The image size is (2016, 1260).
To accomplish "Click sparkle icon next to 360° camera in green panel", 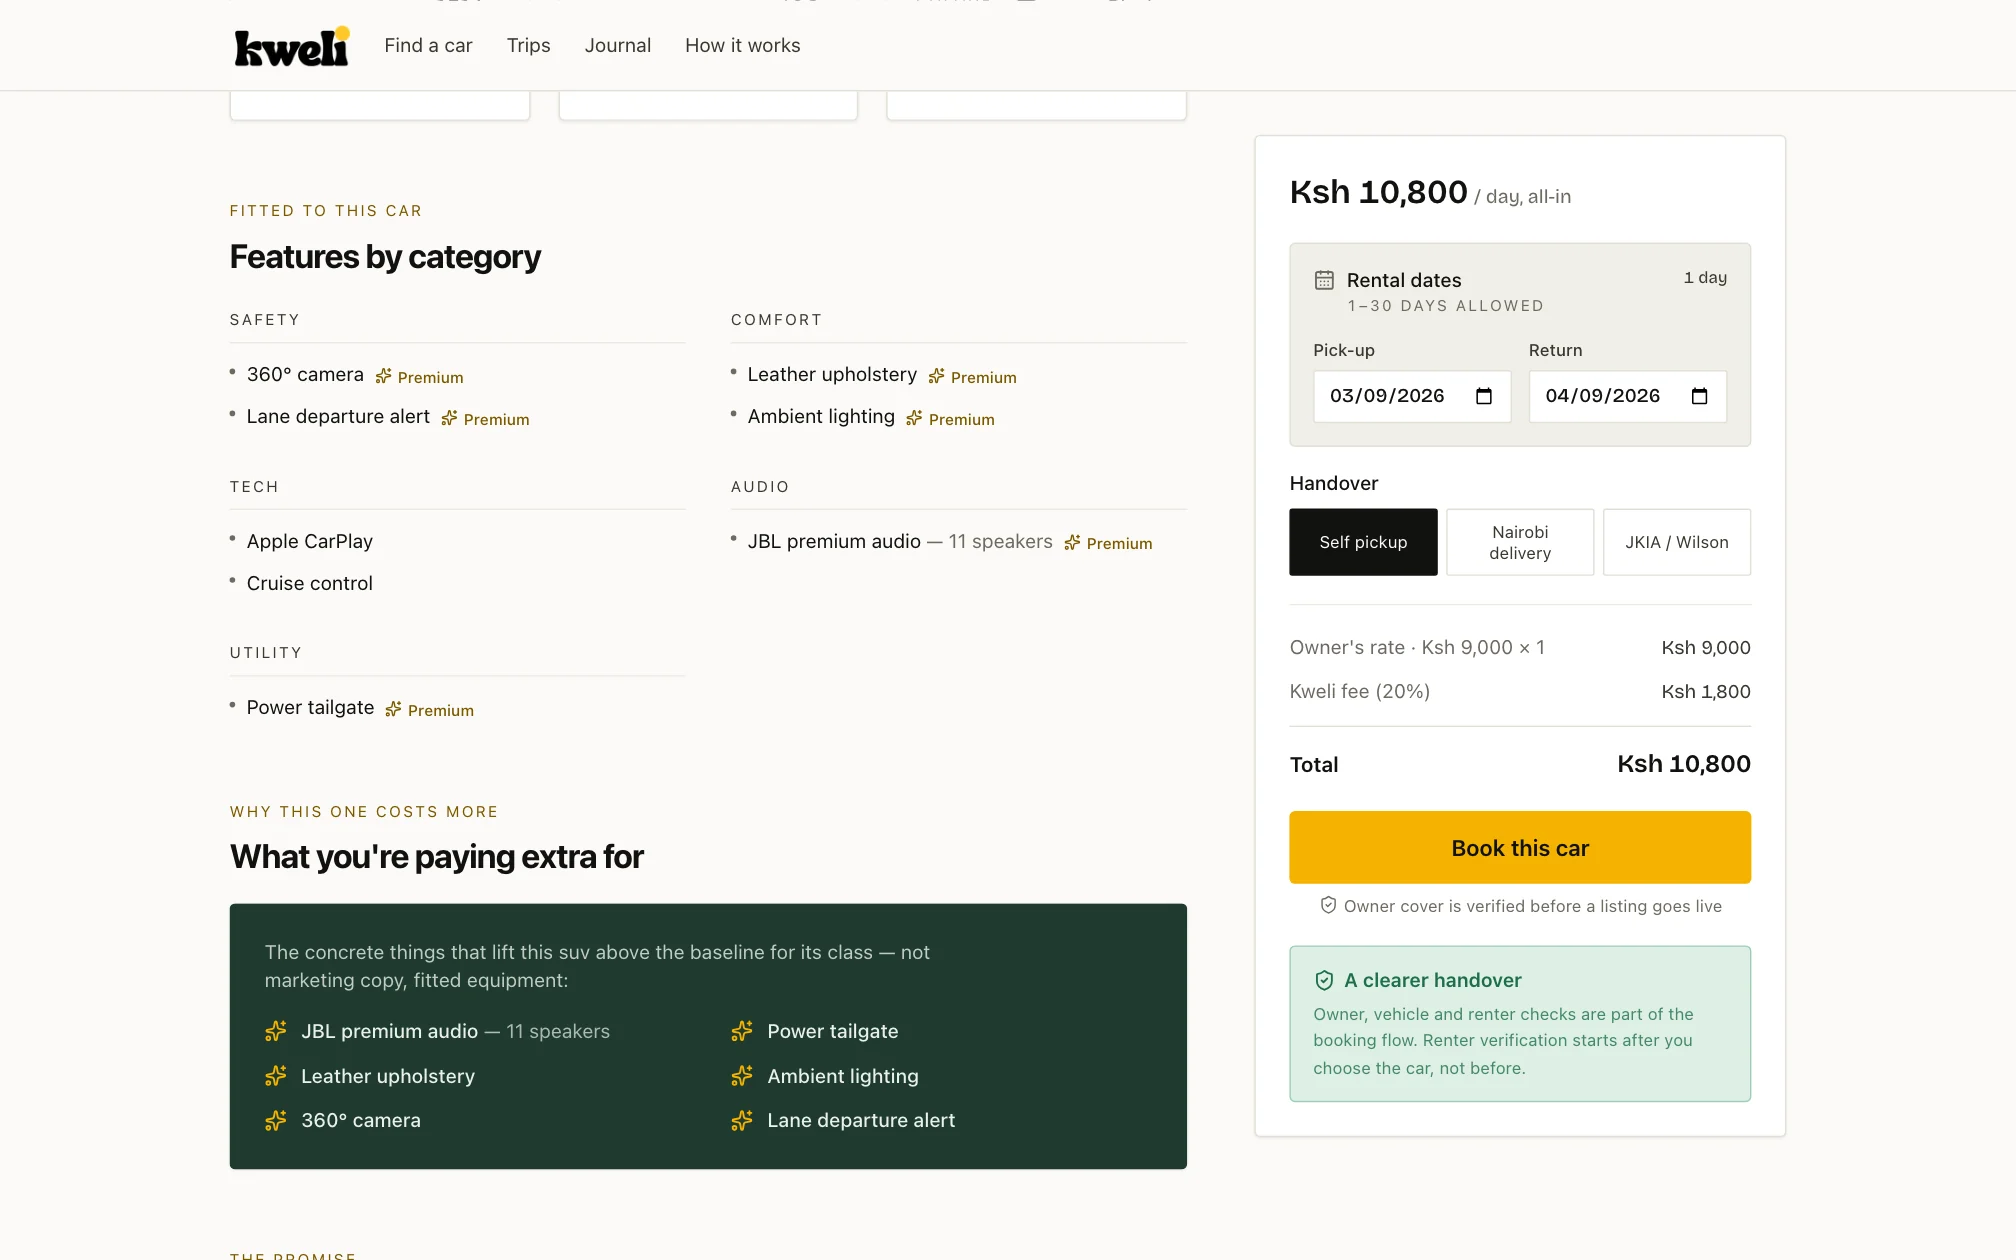I will [276, 1121].
